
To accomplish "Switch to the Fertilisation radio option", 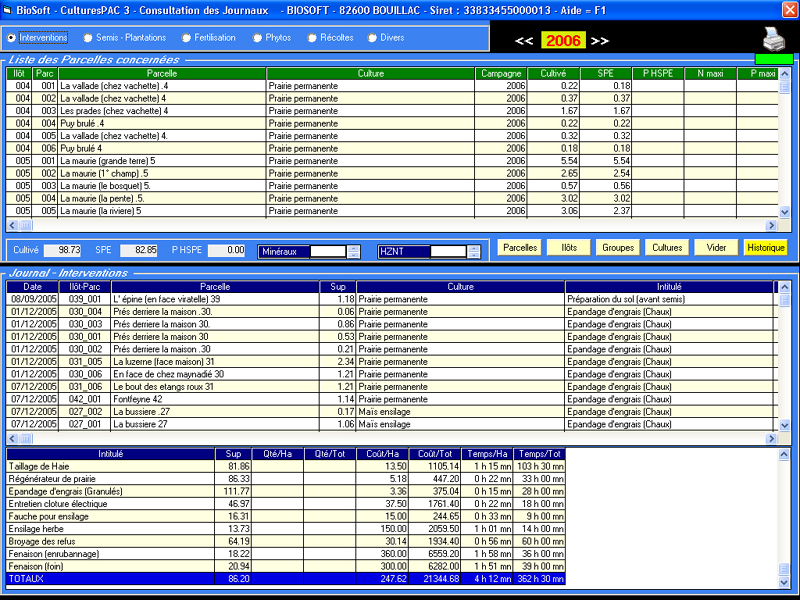I will 209,38.
